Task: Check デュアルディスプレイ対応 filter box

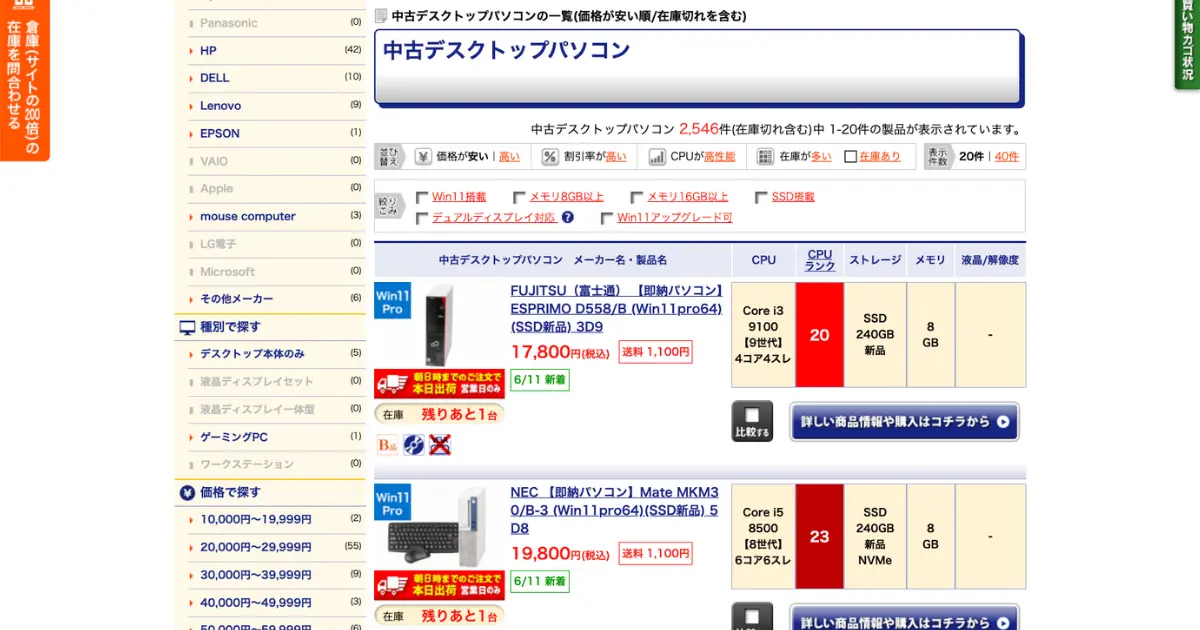Action: (422, 218)
